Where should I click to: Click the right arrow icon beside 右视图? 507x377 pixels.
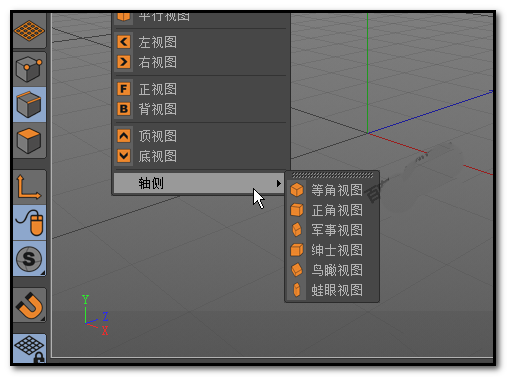point(124,62)
